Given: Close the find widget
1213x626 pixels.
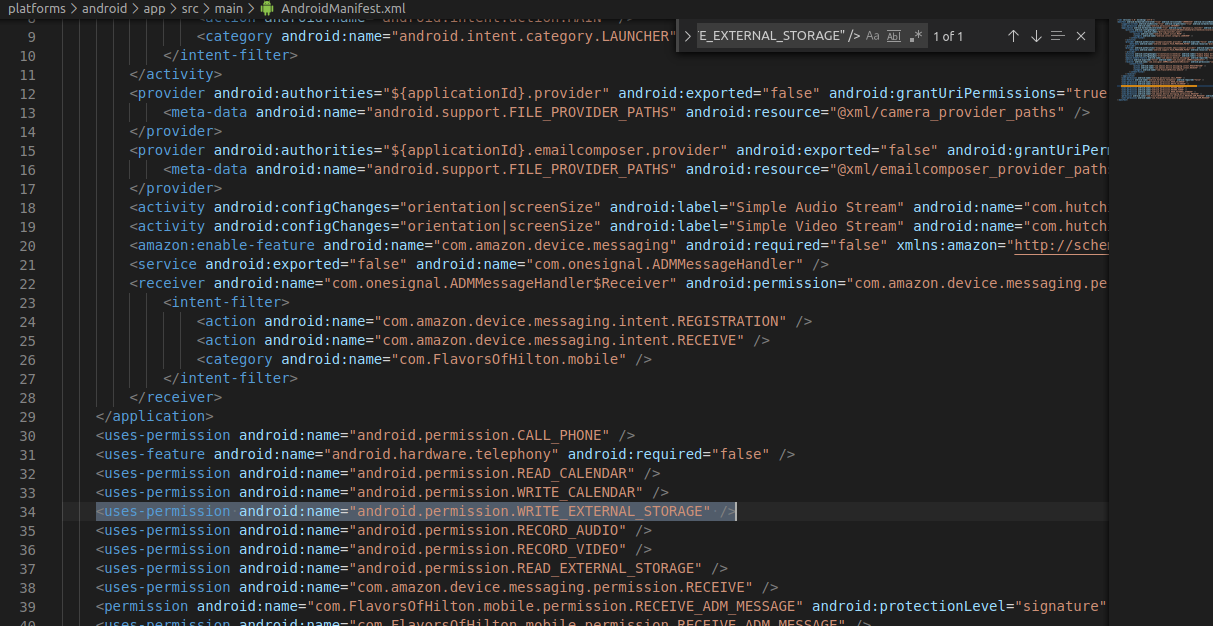Looking at the screenshot, I should point(1081,36).
